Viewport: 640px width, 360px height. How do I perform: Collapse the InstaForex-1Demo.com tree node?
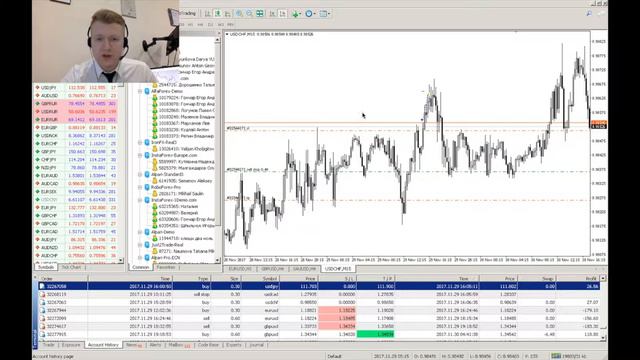140,200
